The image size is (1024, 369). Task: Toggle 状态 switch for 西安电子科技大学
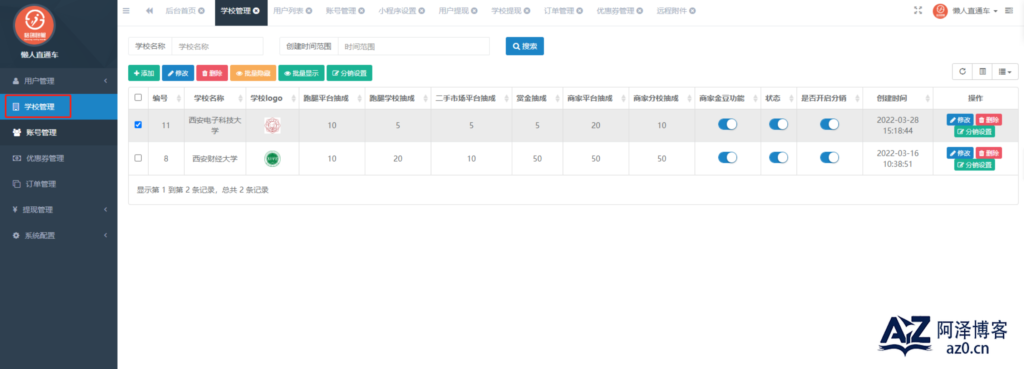click(778, 124)
